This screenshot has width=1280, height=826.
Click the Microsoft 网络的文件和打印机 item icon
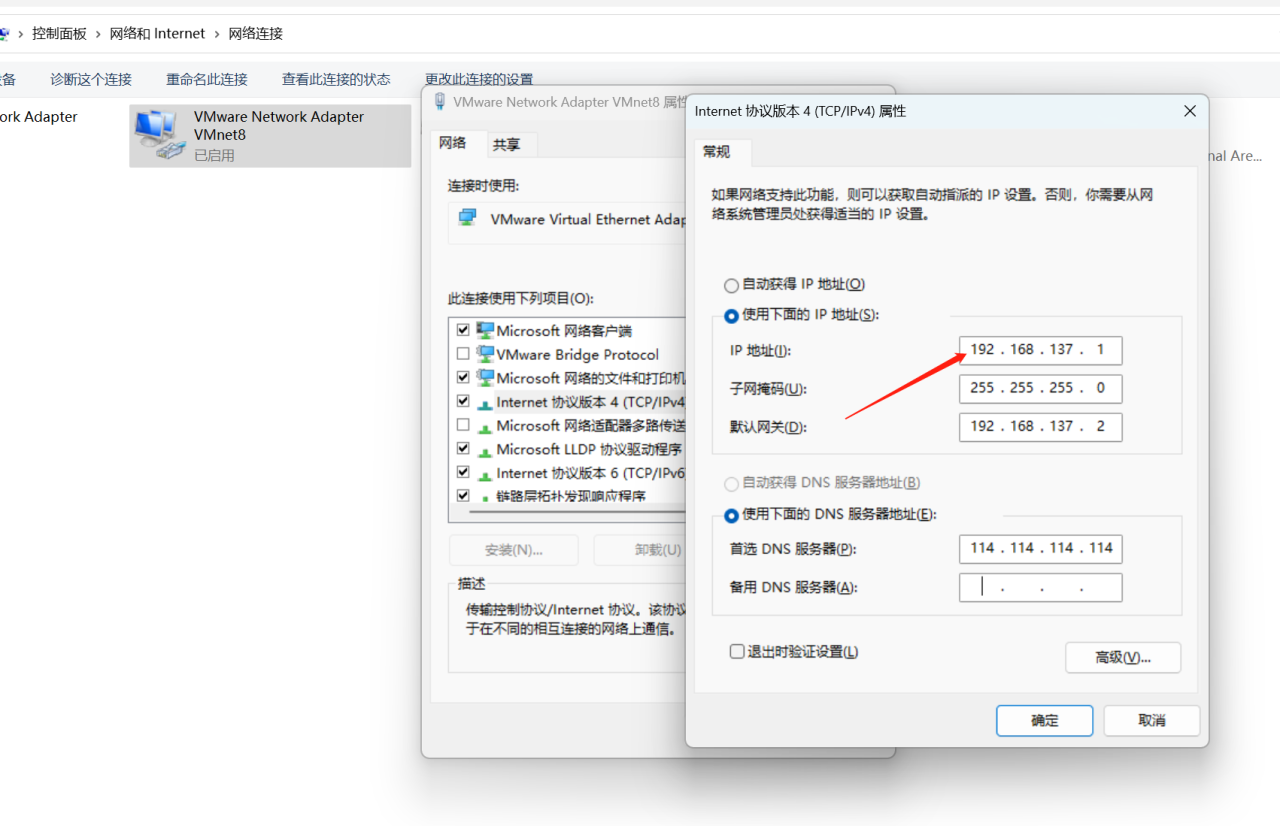click(x=486, y=378)
